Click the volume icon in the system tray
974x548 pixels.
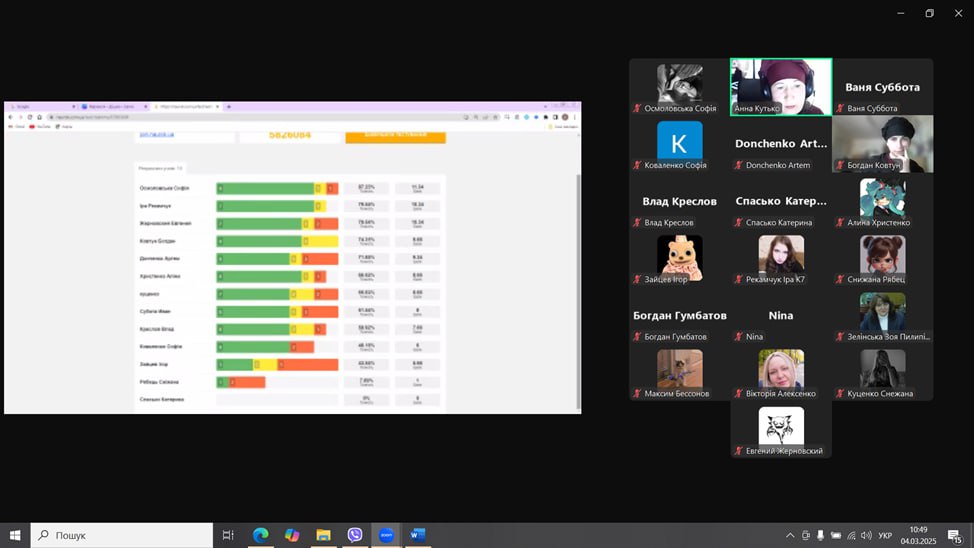tap(866, 535)
